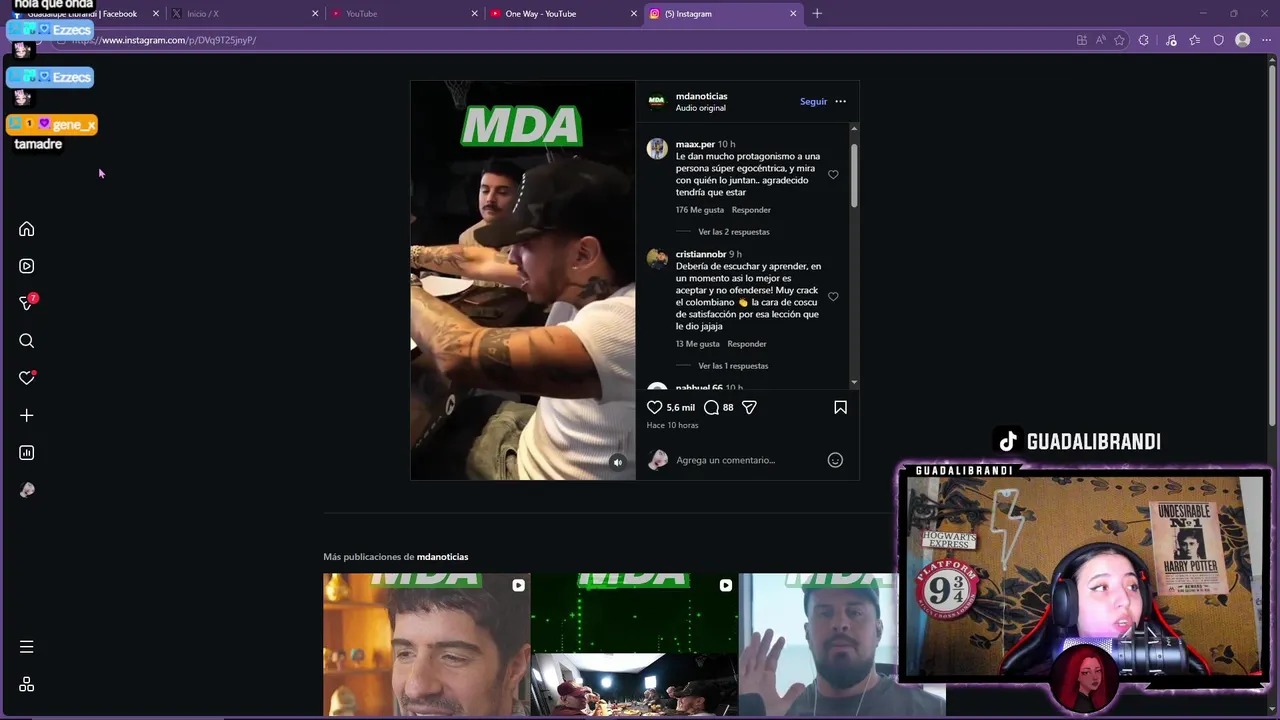Open the Meta apps icon at sidebar bottom

[27, 685]
